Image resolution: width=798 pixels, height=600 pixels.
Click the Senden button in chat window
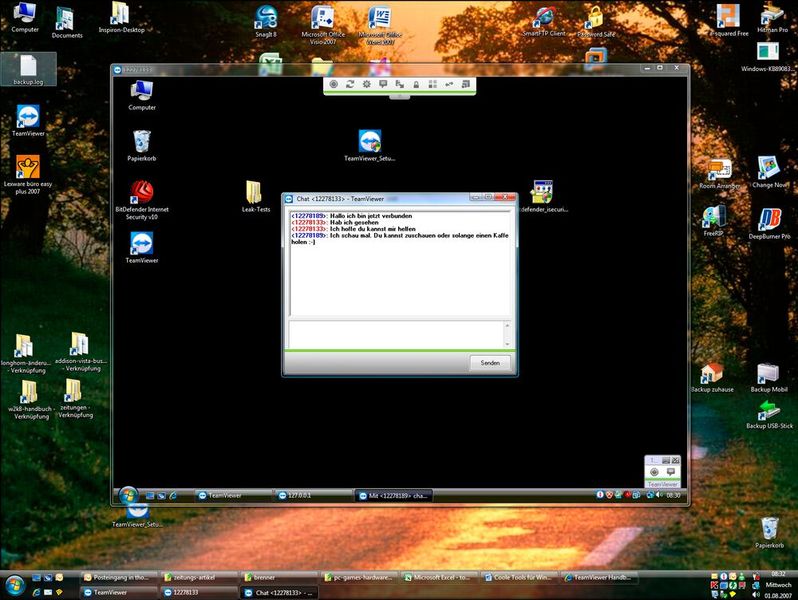490,363
